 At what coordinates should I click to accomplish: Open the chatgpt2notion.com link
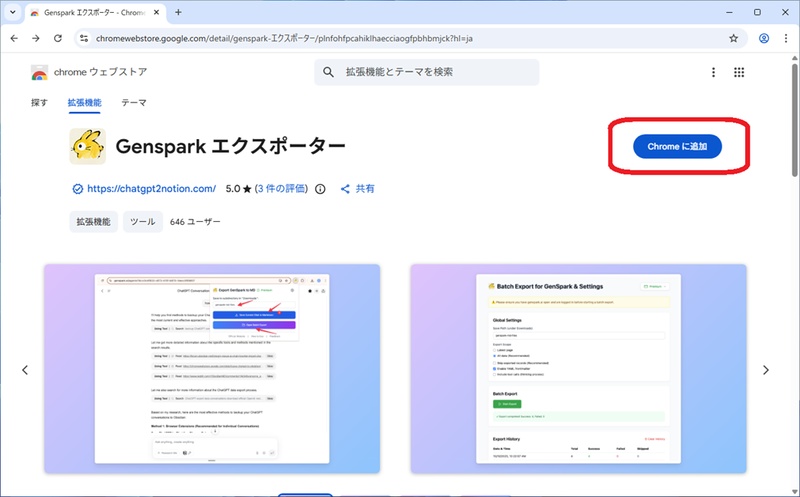[x=152, y=189]
